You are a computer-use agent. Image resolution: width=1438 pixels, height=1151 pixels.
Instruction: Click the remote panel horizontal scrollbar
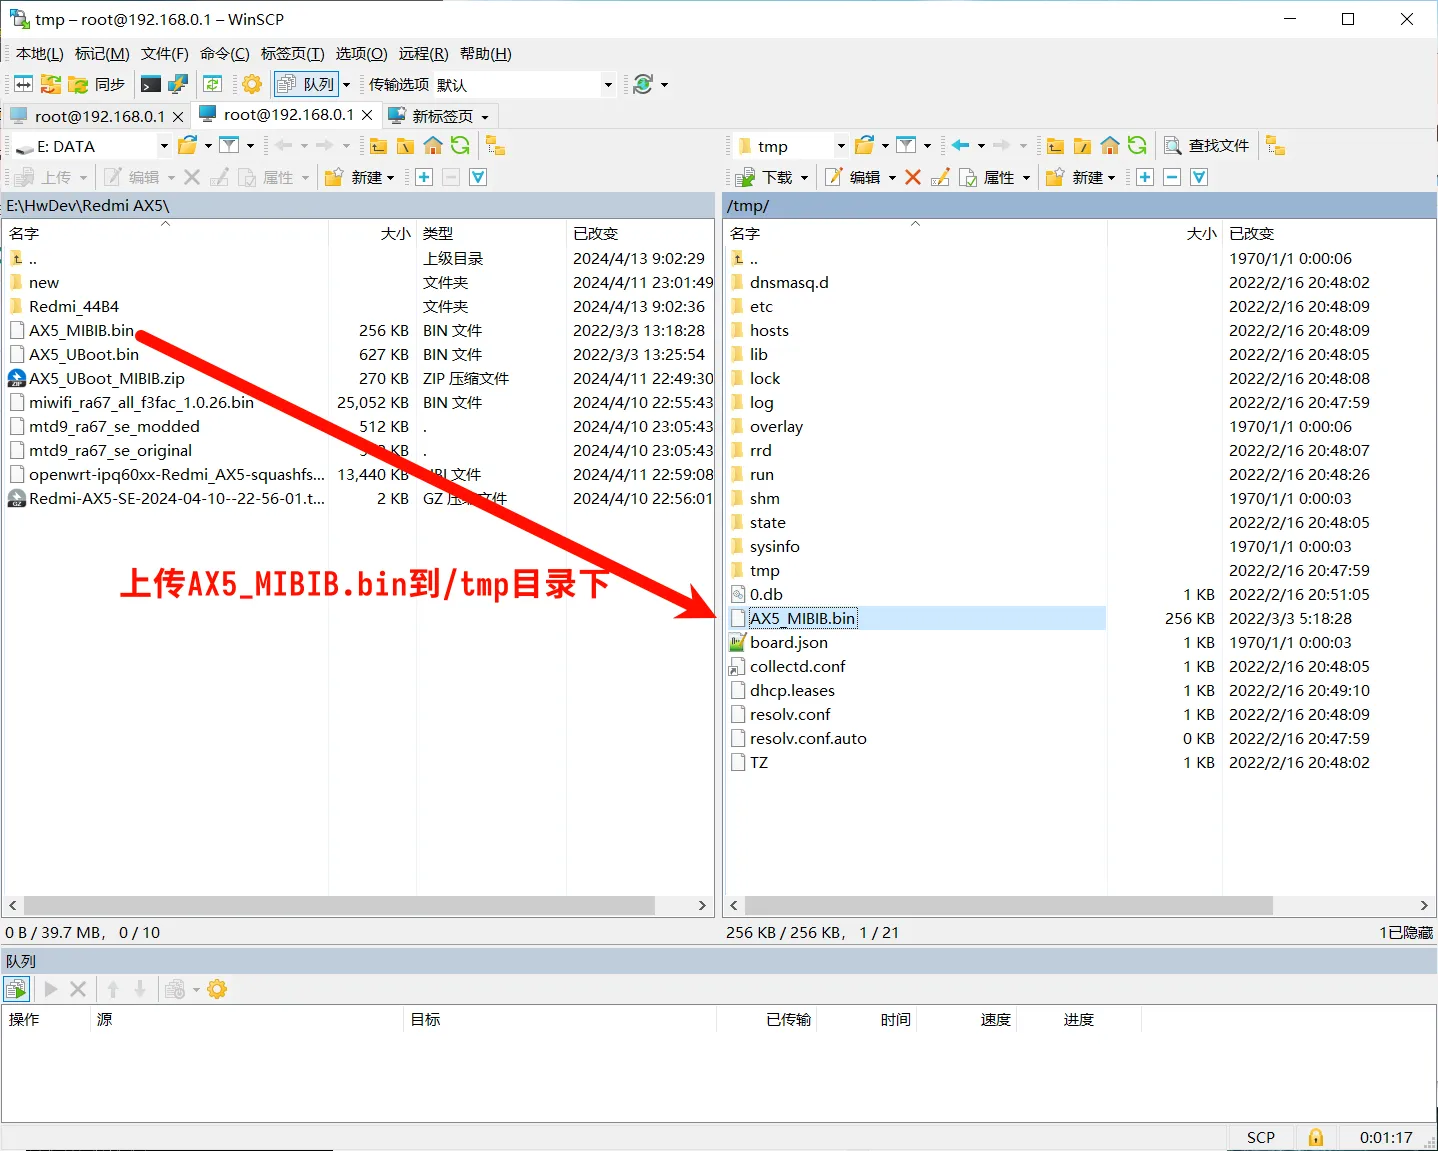[1008, 905]
